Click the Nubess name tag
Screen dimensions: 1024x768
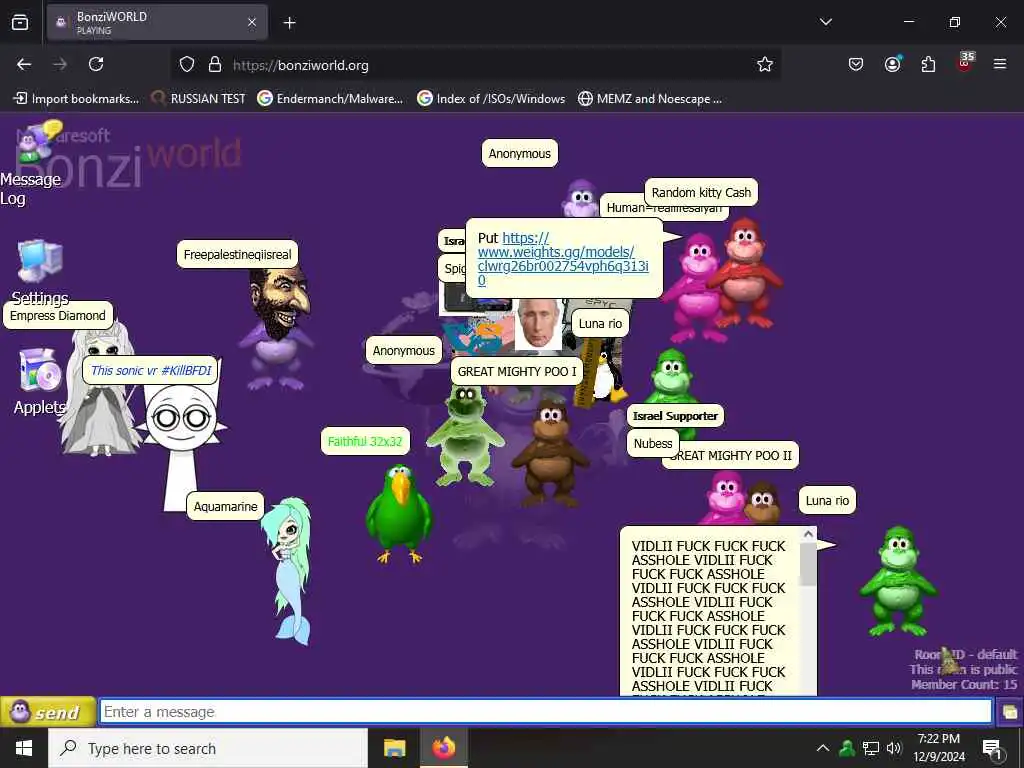pos(652,443)
